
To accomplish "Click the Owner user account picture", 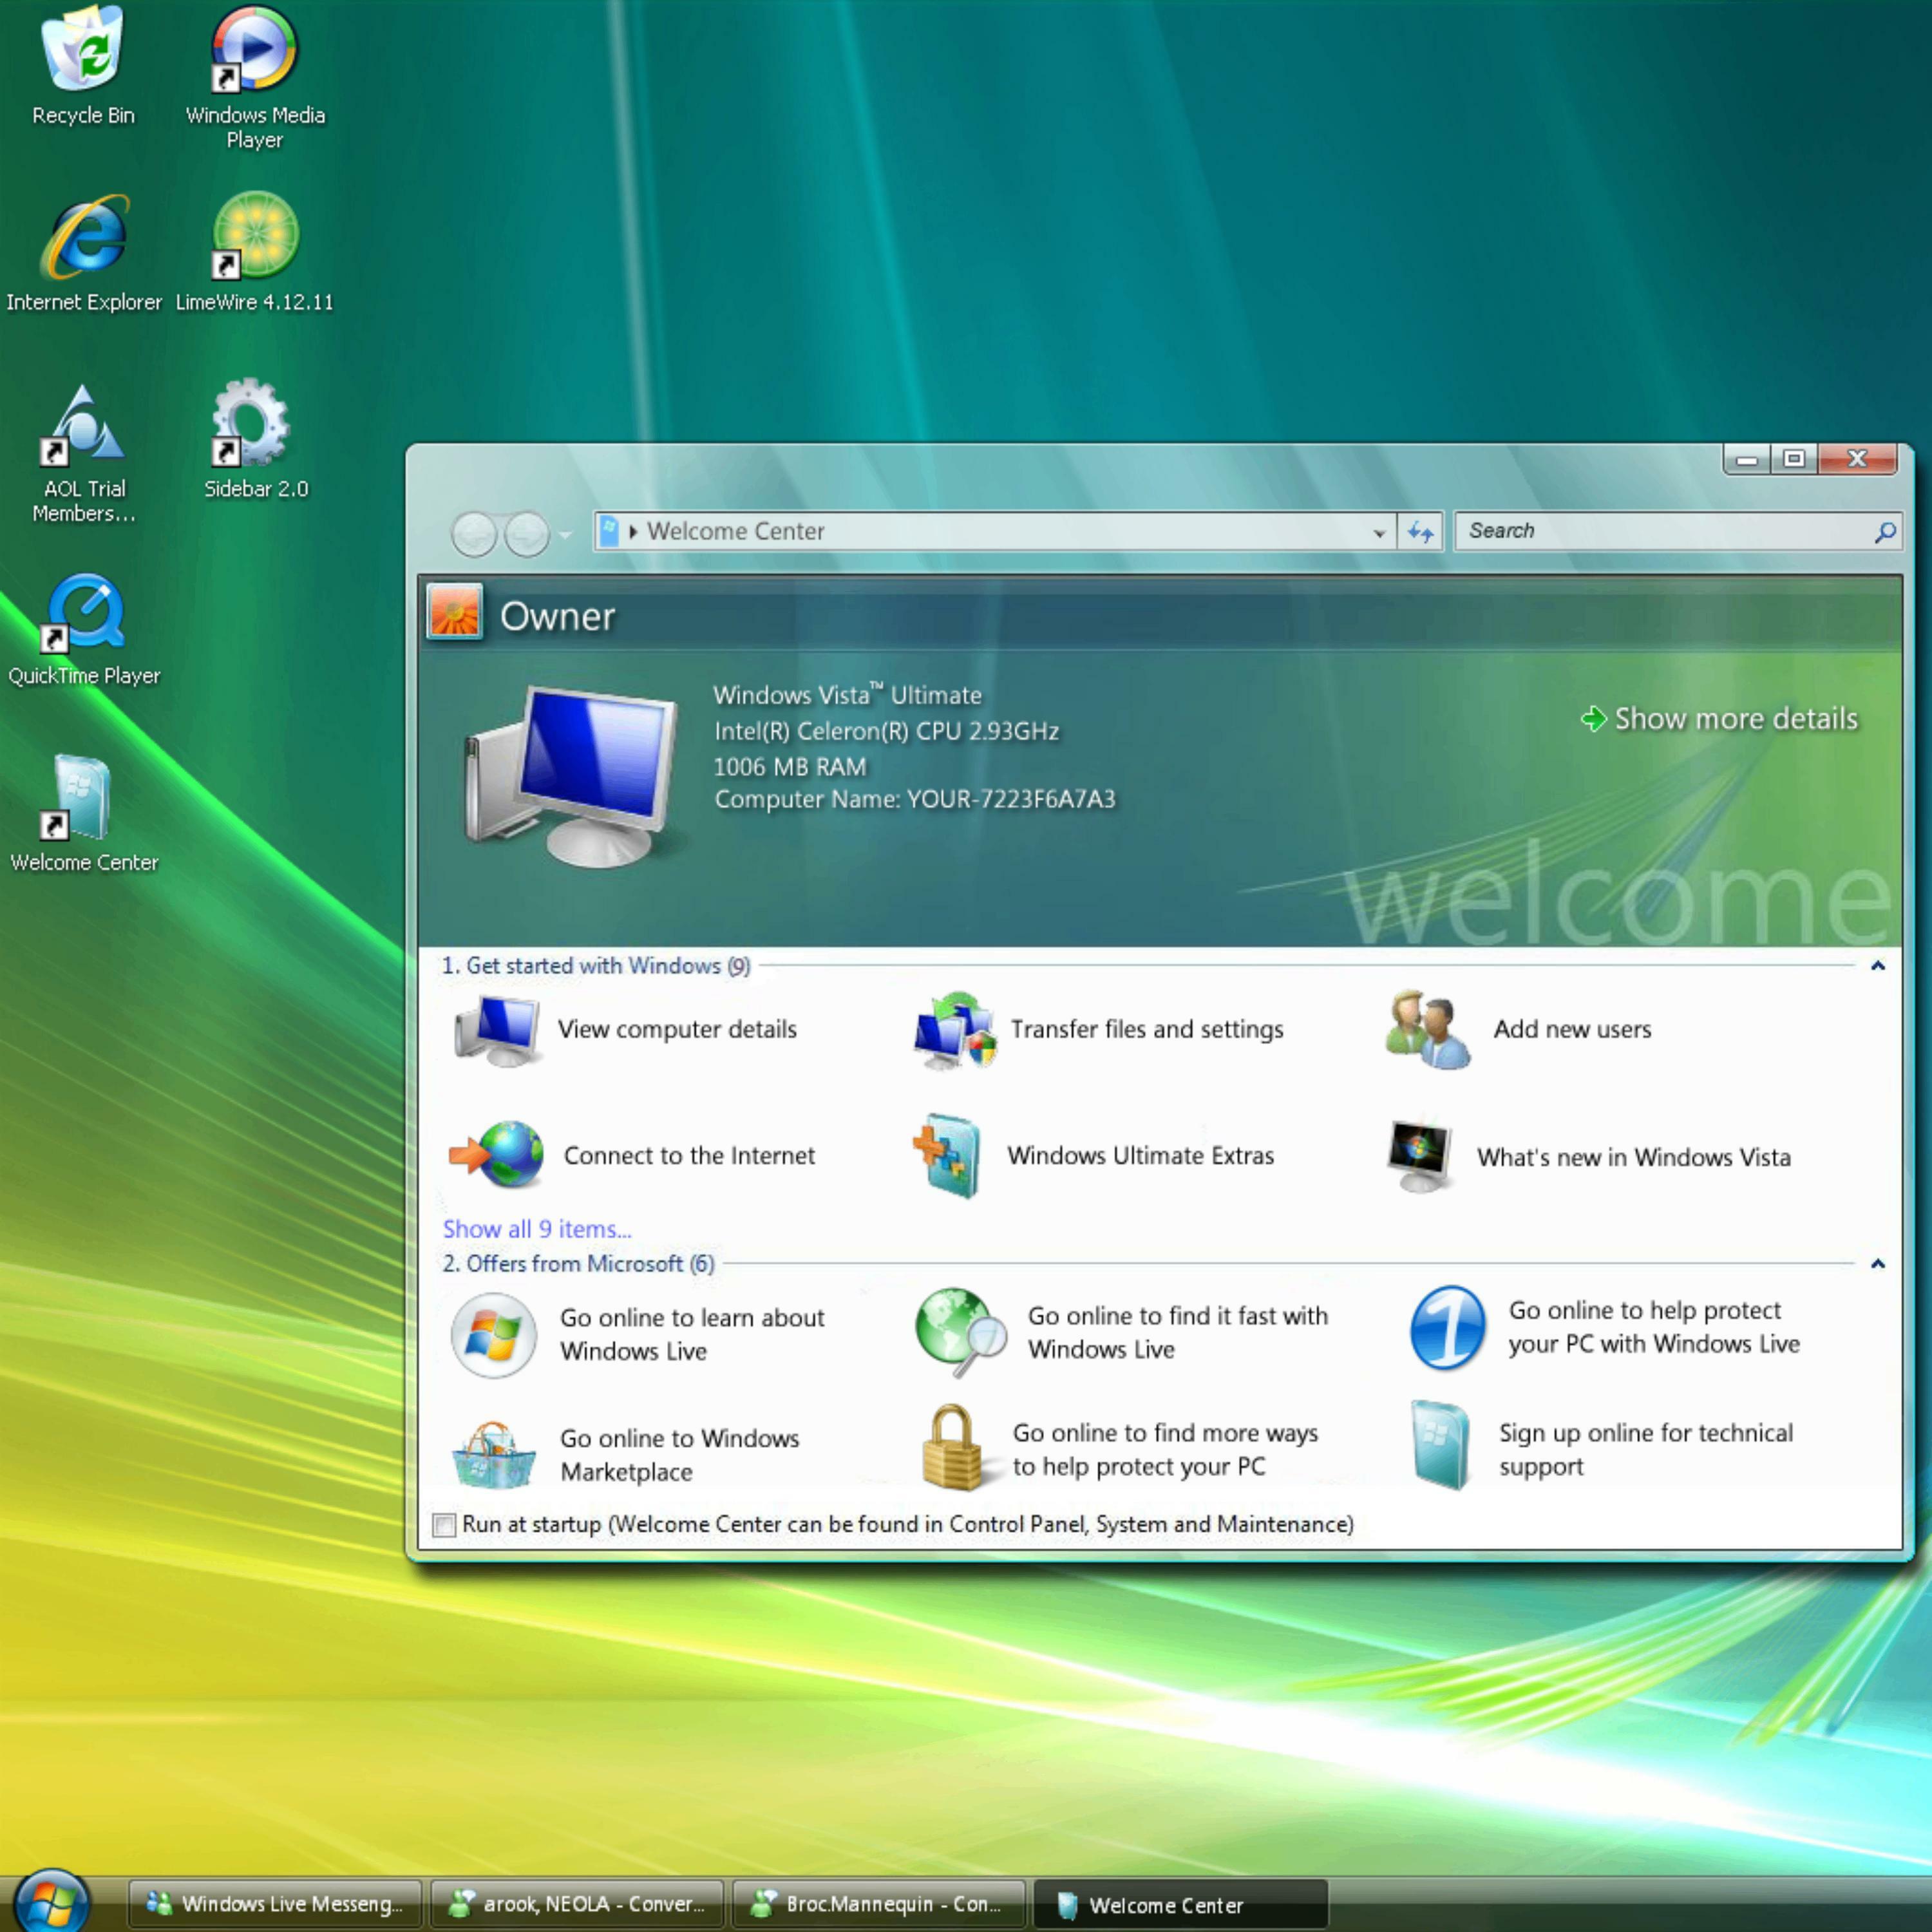I will point(455,611).
